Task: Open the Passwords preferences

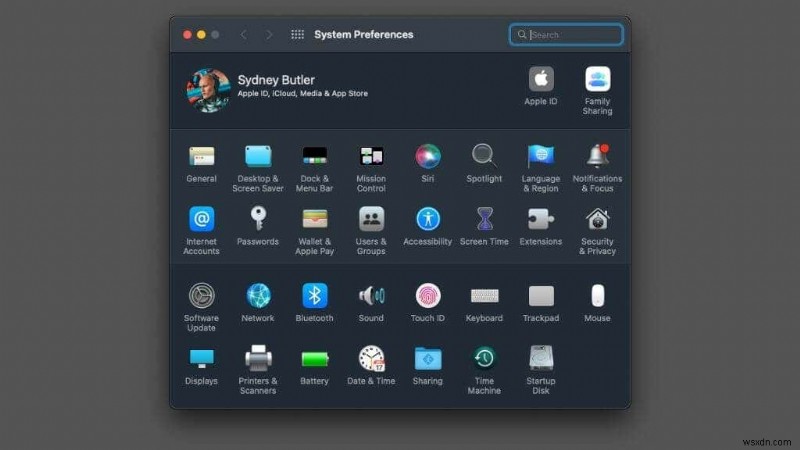Action: [258, 219]
